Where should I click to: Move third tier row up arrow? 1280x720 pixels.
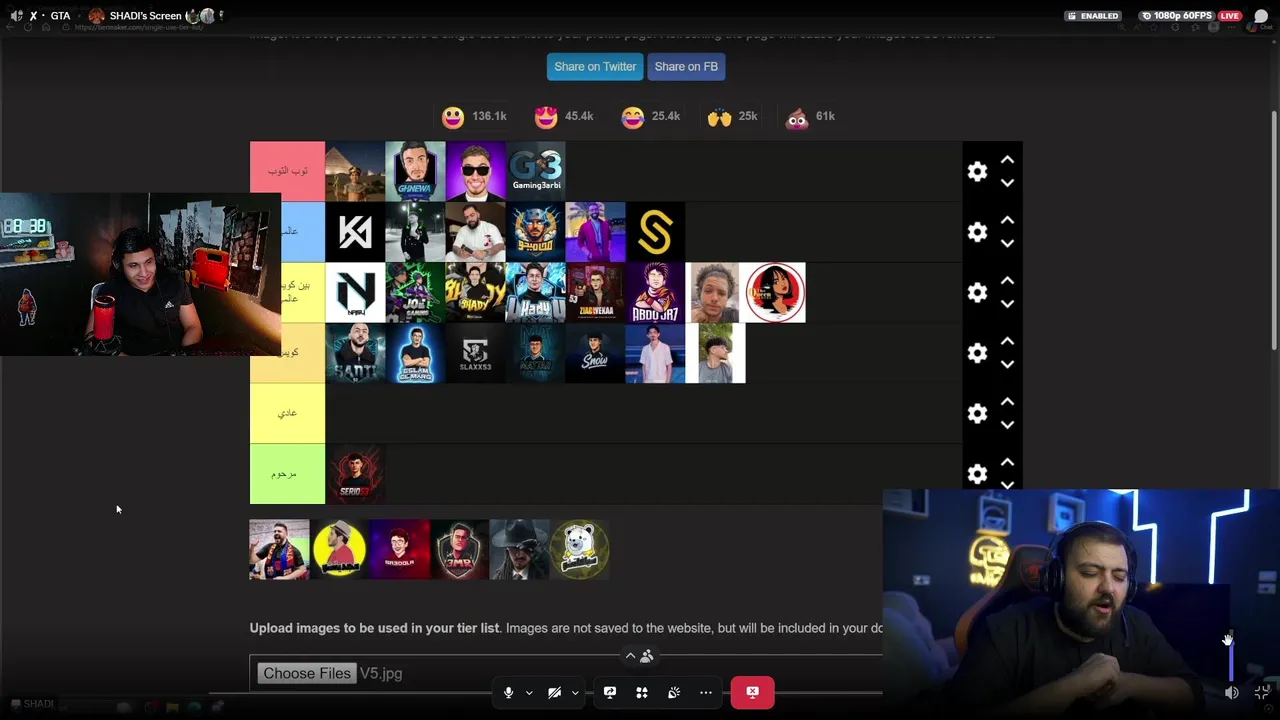1007,281
